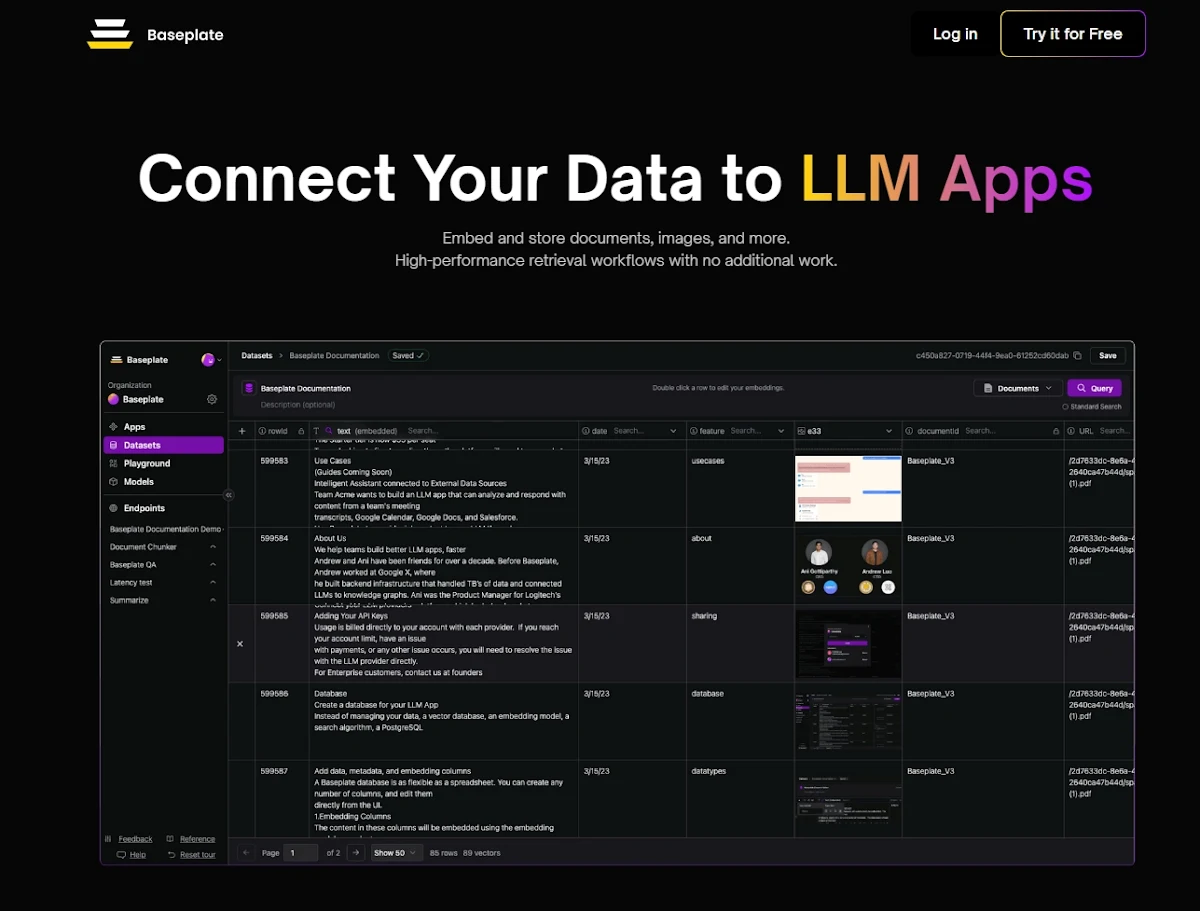1200x911 pixels.
Task: Click the info icon beside URL header
Action: click(1072, 431)
